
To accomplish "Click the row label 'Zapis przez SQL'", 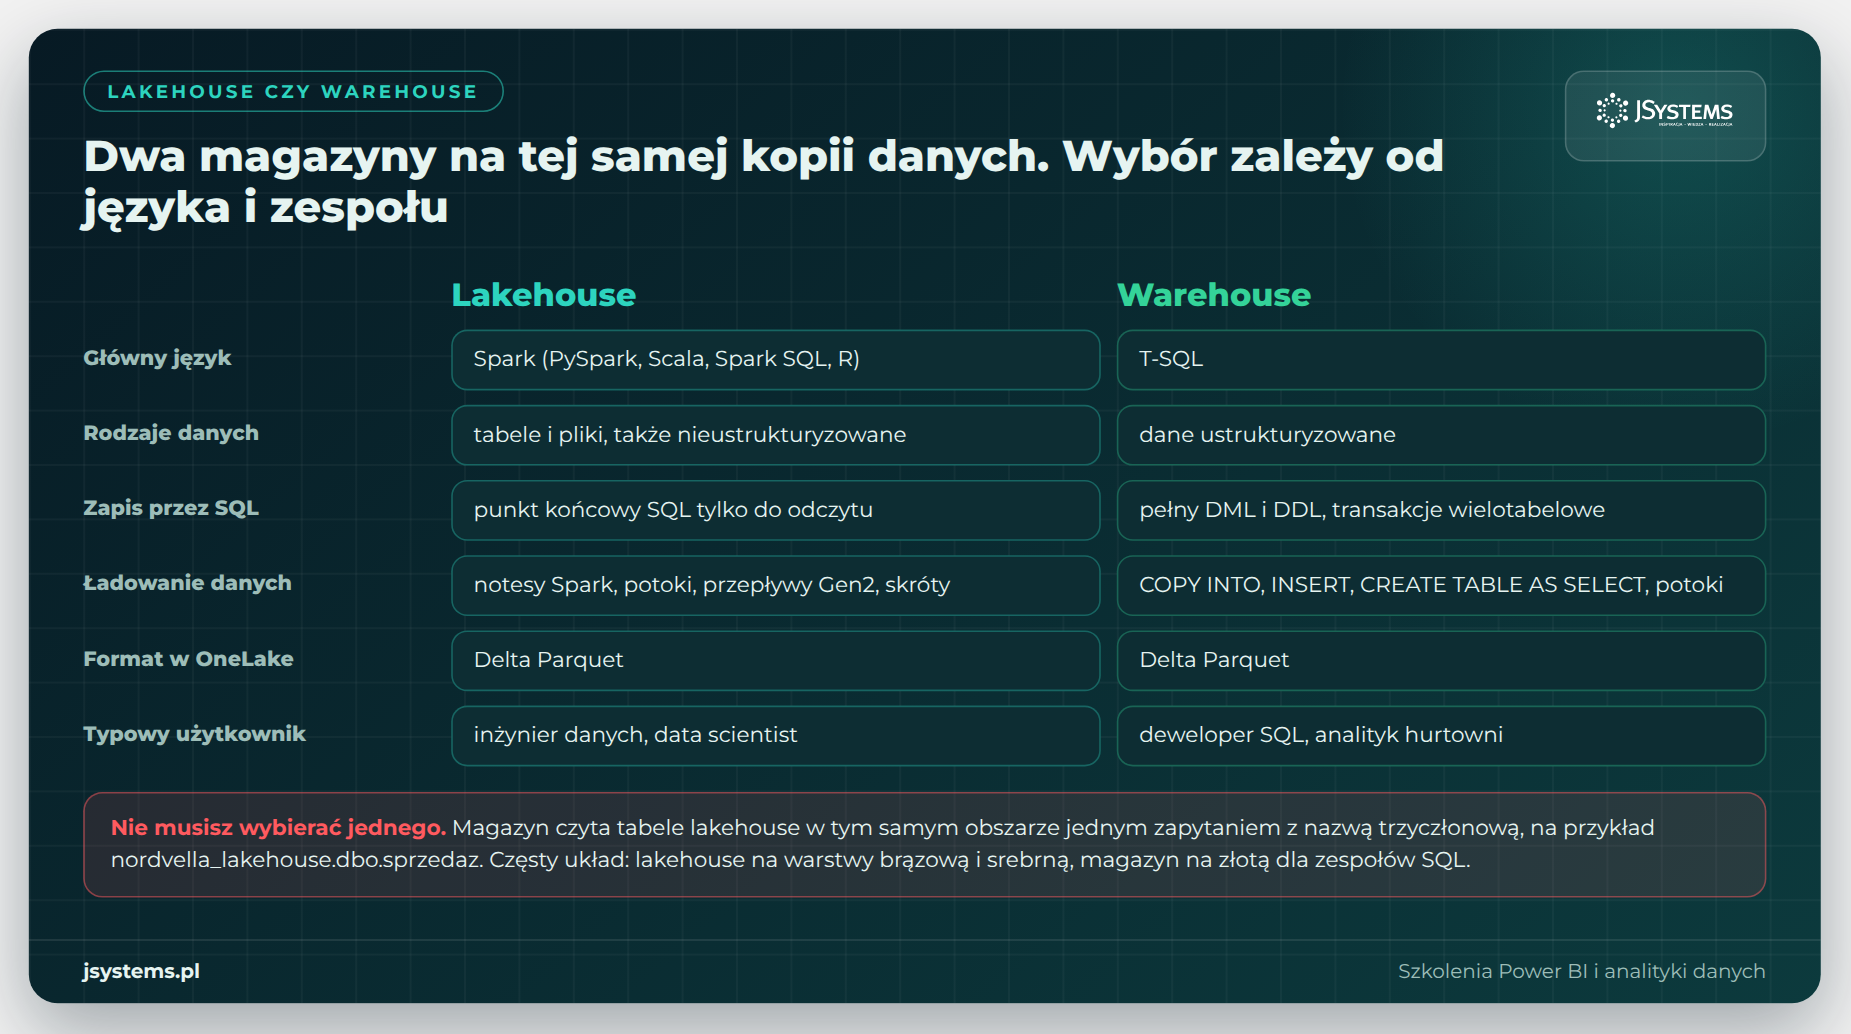I will (x=171, y=508).
